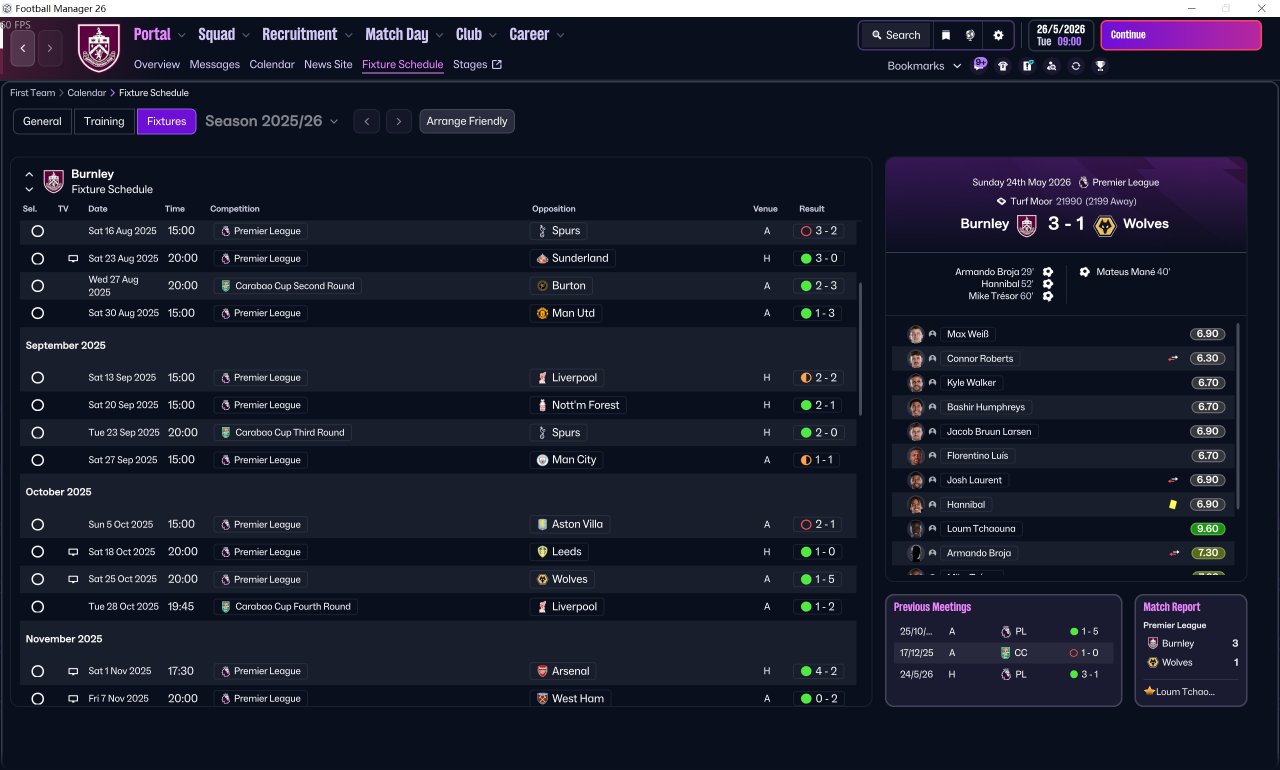Open the Recruitment menu dropdown arrow

[349, 35]
